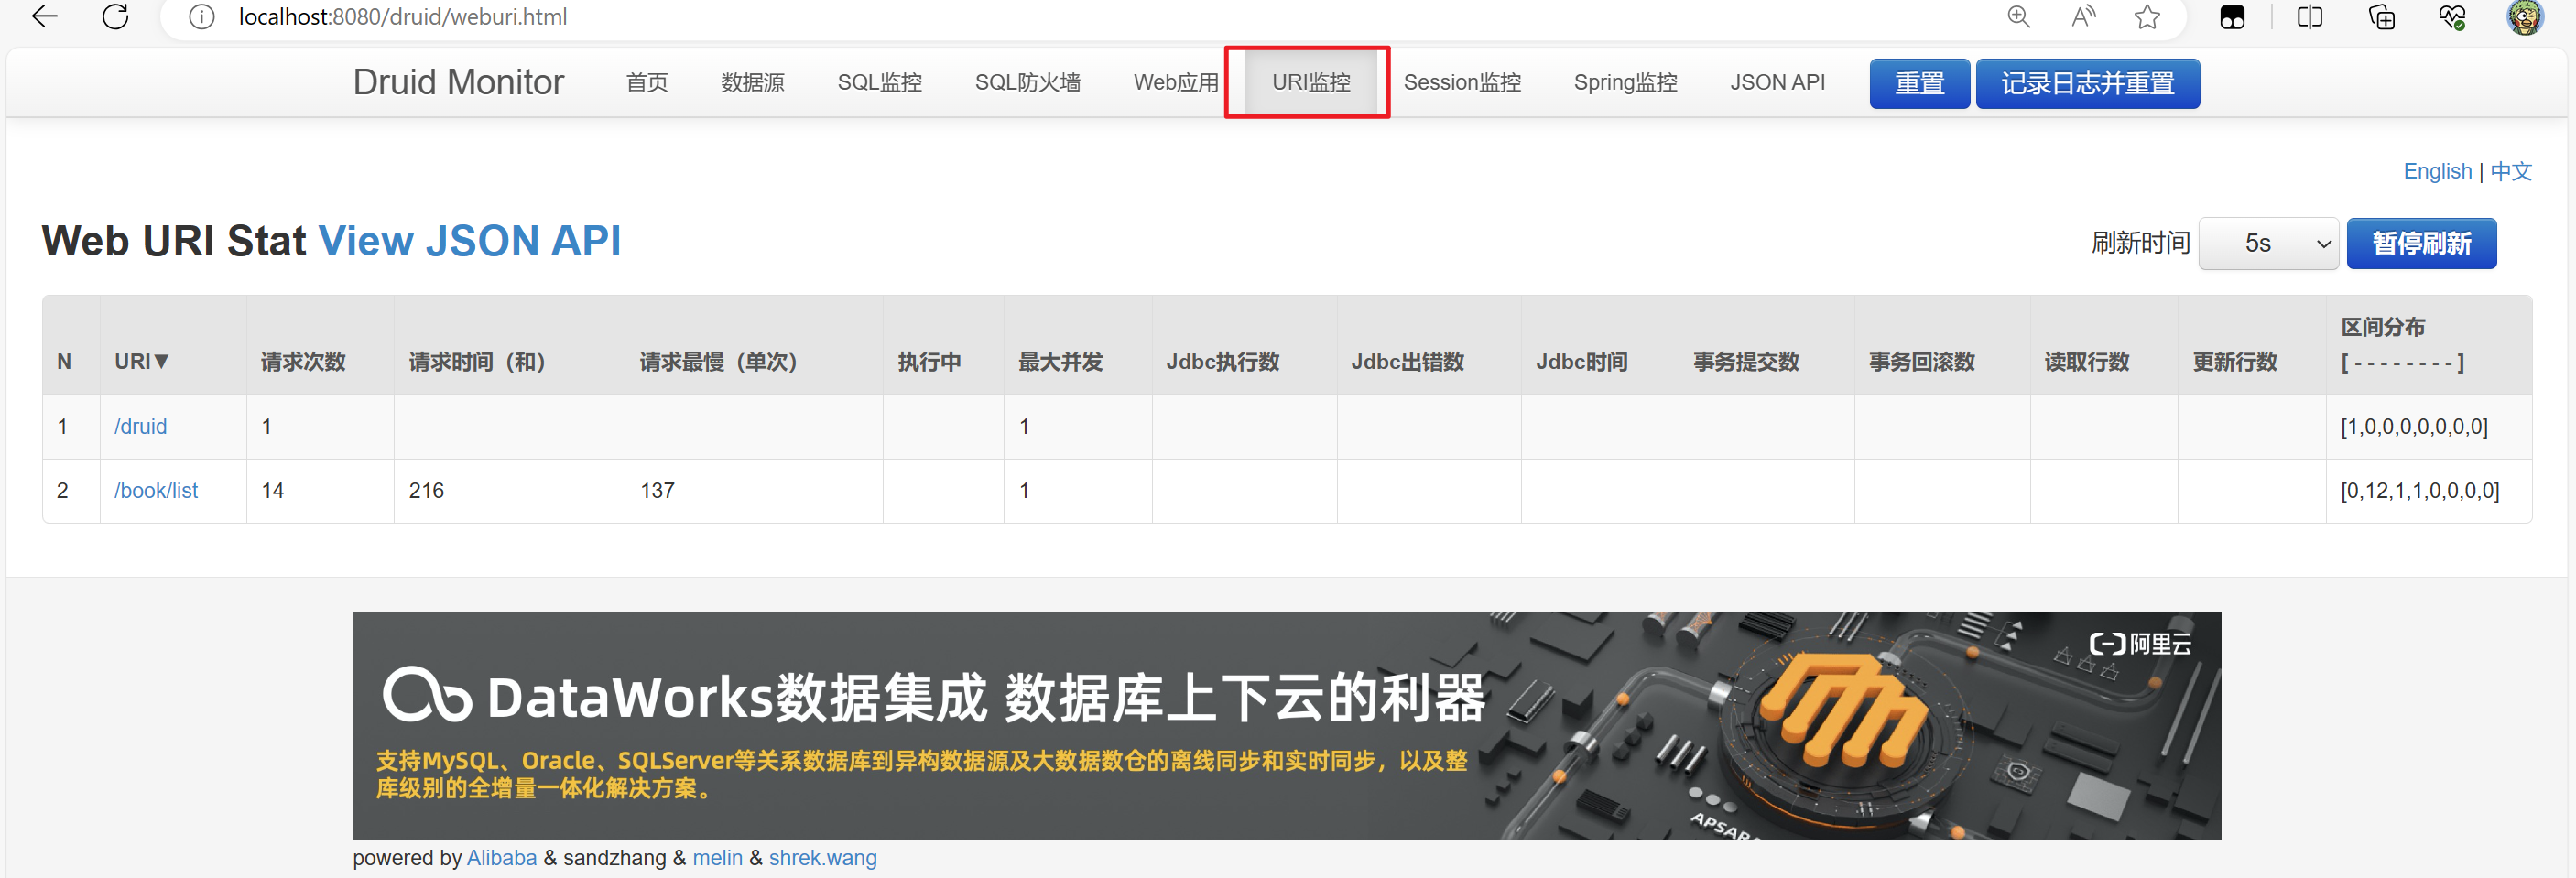Open the SQL监控 tab
This screenshot has height=878, width=2576.
(880, 82)
